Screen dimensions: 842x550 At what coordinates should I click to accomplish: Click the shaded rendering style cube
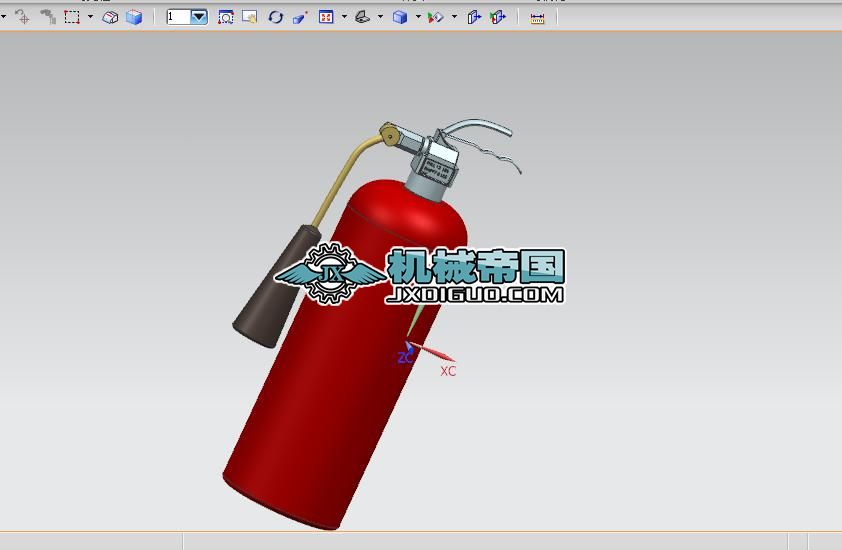400,18
